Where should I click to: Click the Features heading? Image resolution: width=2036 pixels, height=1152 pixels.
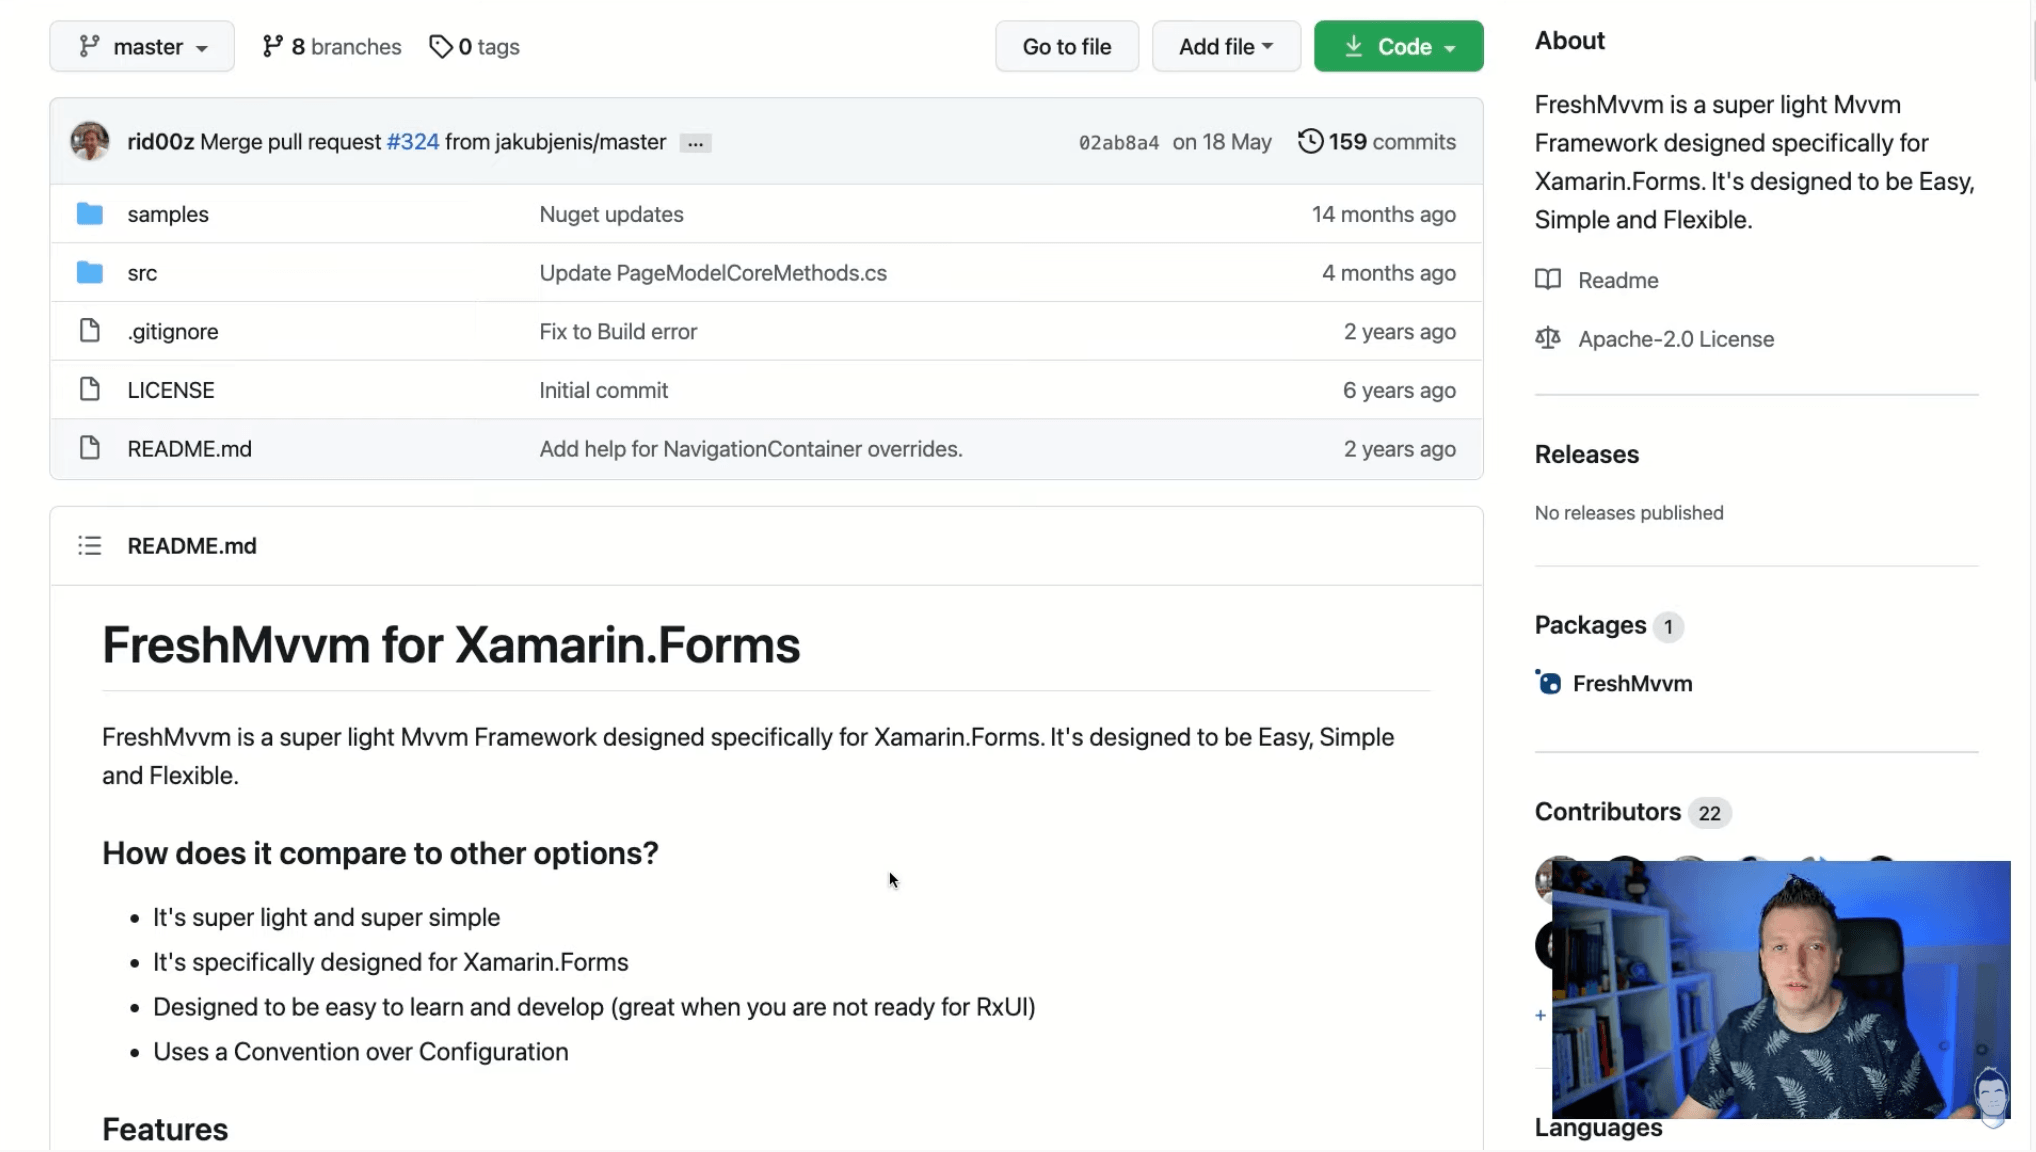click(165, 1129)
